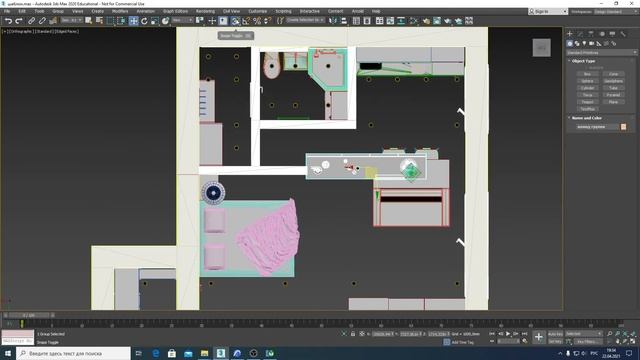
Task: Toggle the Angle Snap button
Action: [x=246, y=21]
